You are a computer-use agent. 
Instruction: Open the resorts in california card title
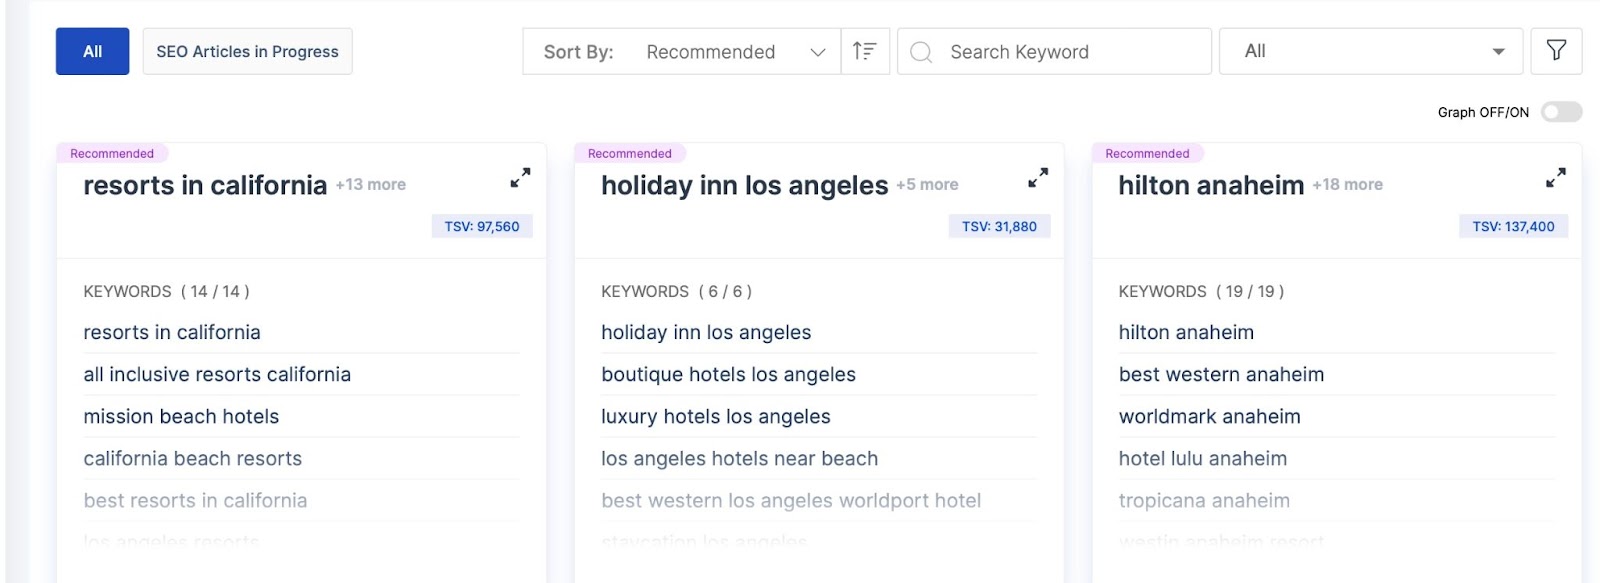click(205, 185)
